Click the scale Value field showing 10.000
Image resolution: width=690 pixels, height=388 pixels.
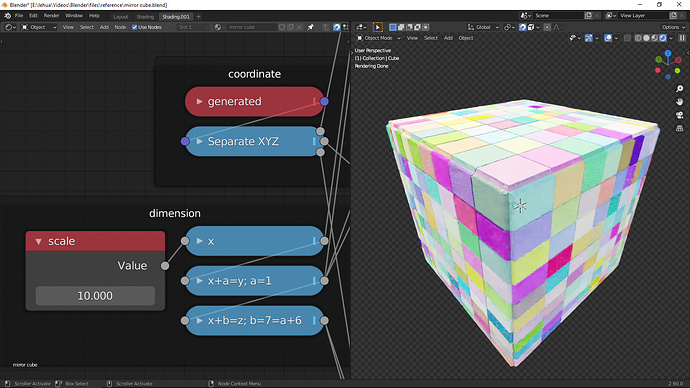[x=95, y=296]
